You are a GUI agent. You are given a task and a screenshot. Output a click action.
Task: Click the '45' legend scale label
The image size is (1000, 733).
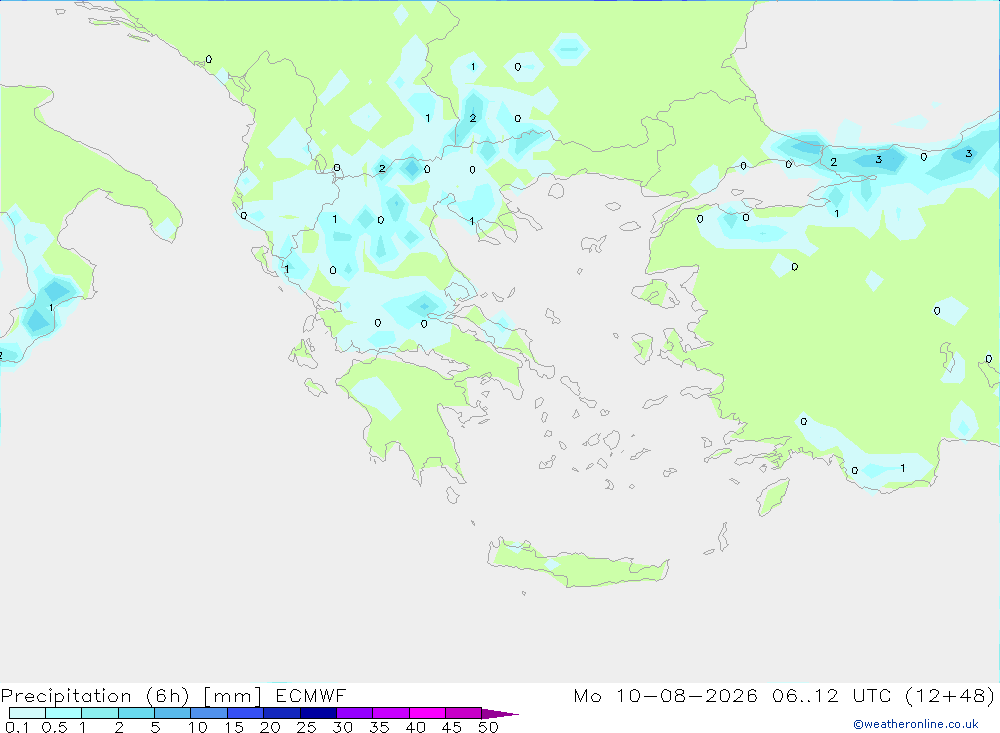coord(452,727)
